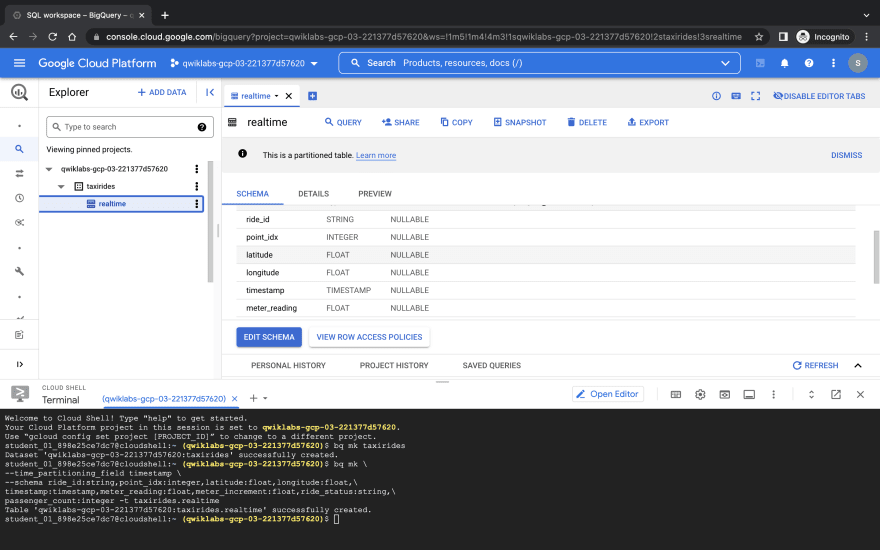880x550 pixels.
Task: Switch to the DETAILS tab
Action: tap(313, 194)
